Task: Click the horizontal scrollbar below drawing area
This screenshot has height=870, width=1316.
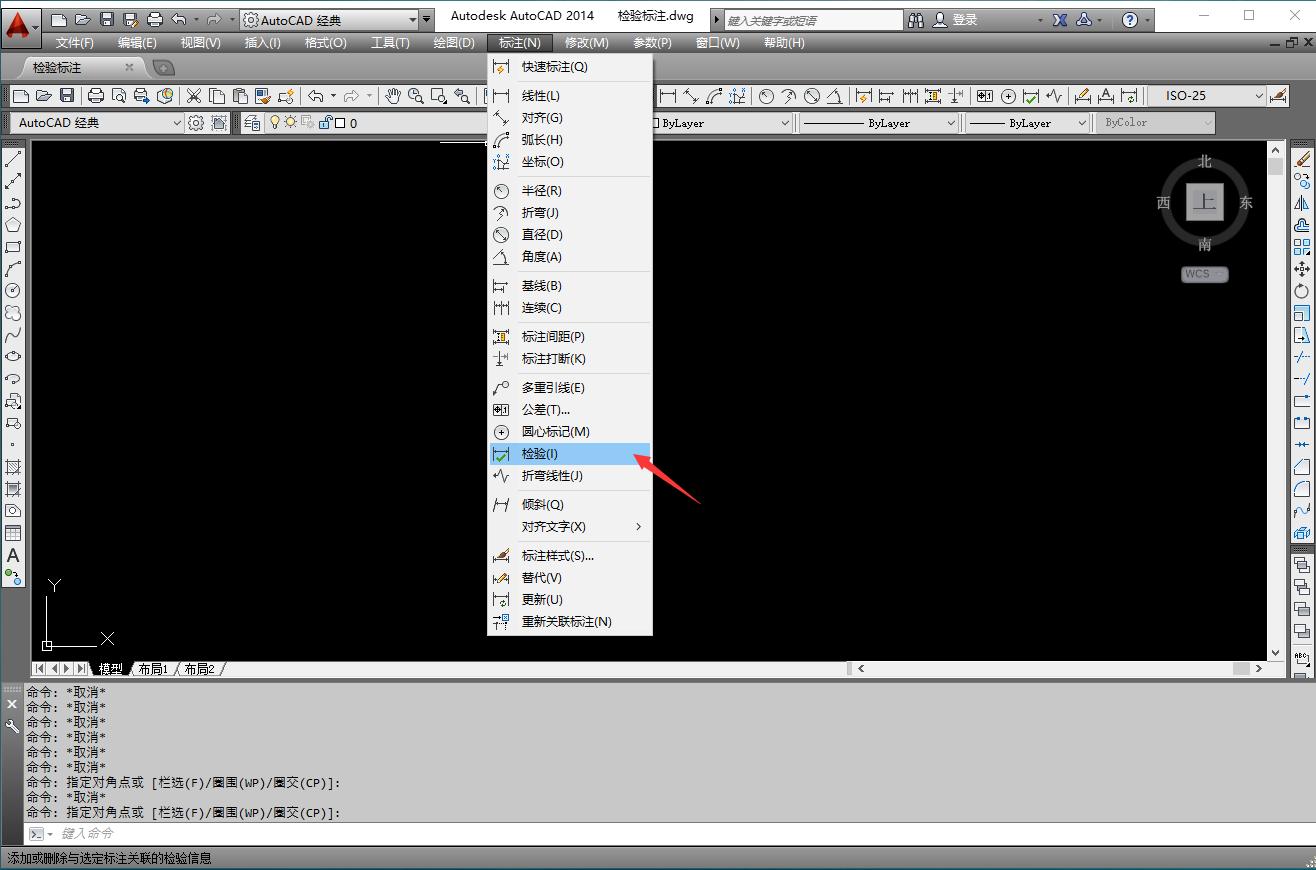Action: coord(1062,669)
